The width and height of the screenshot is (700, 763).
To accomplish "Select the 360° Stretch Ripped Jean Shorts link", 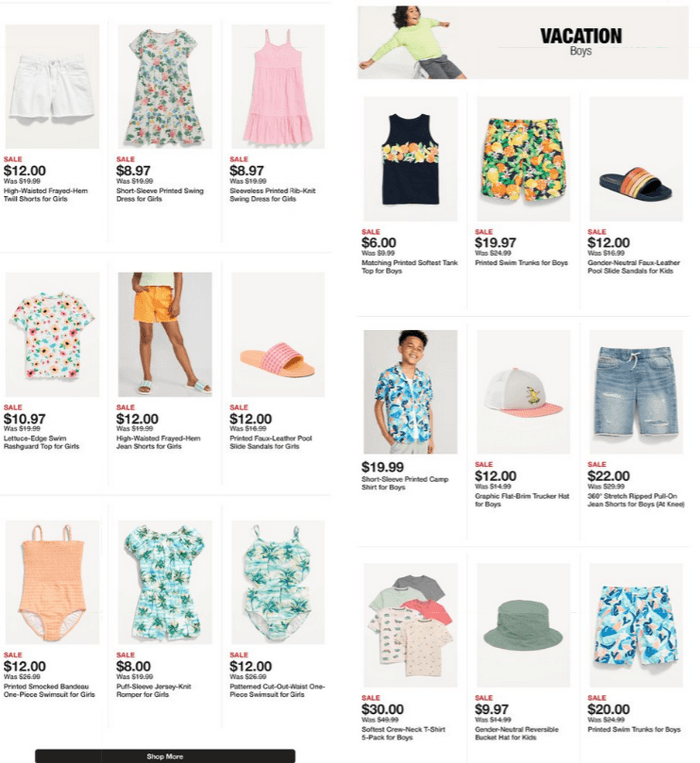I will pyautogui.click(x=636, y=500).
